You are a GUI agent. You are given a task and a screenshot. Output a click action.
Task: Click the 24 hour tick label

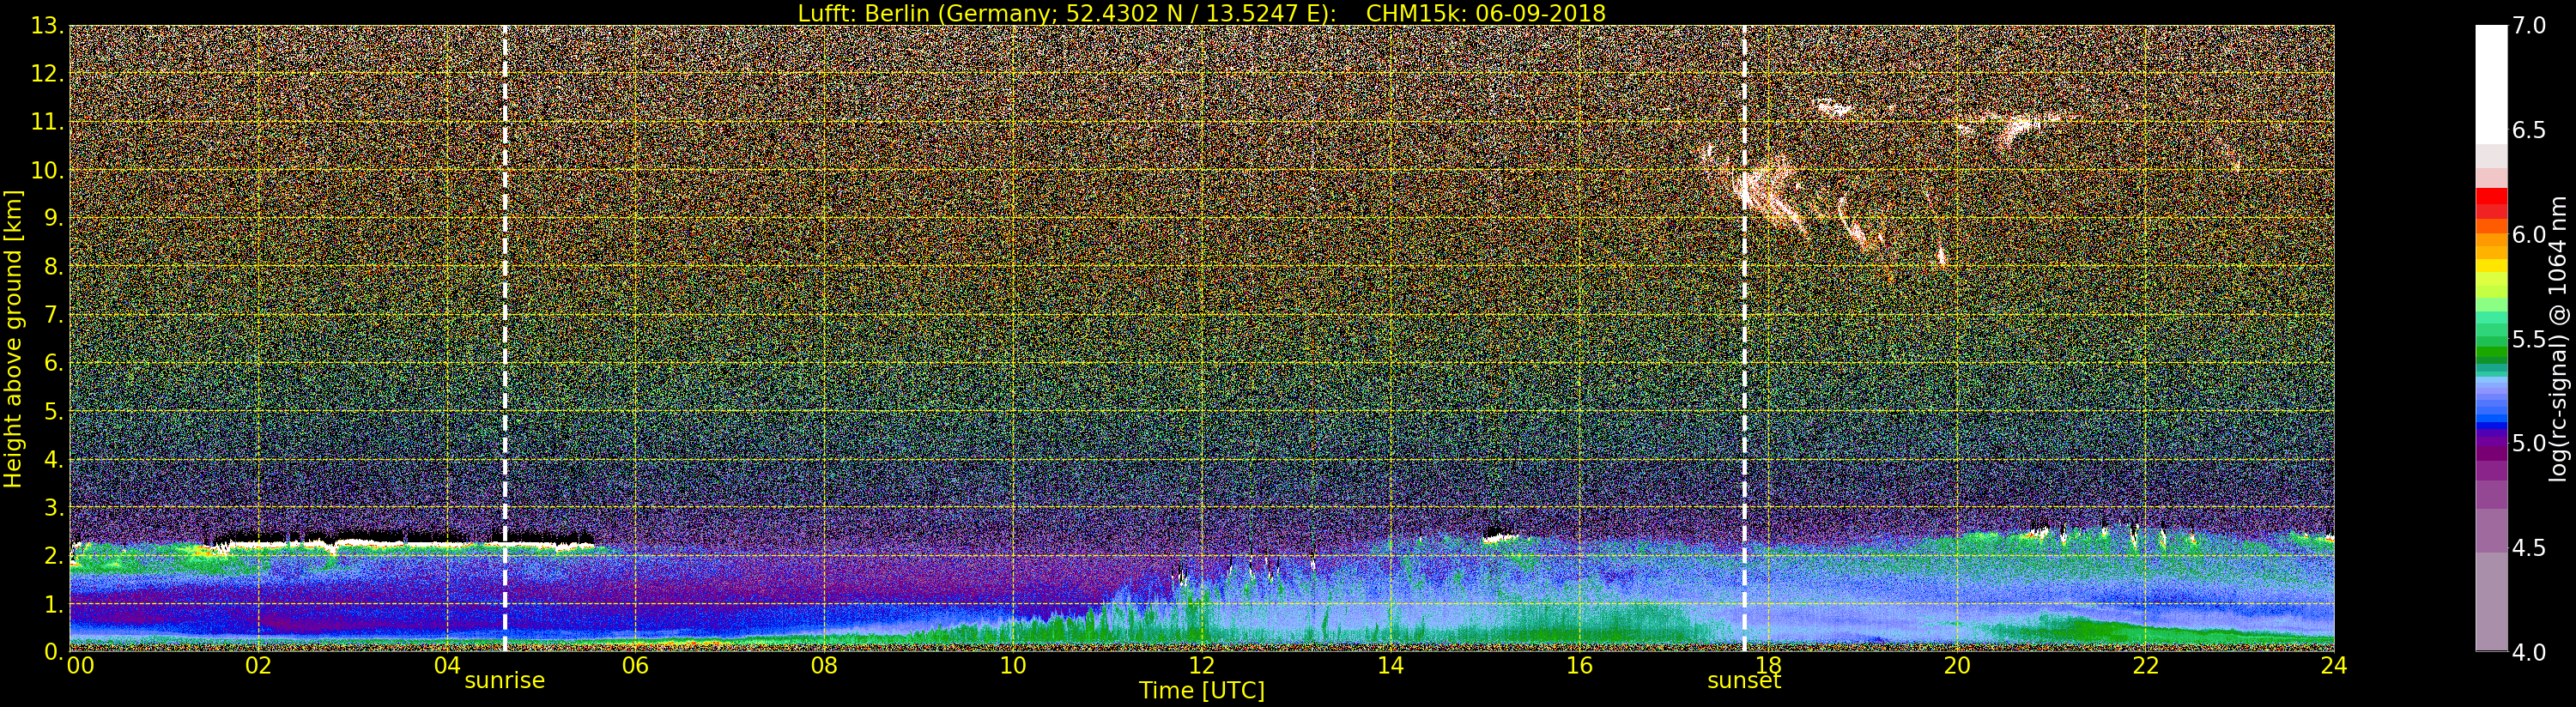point(2333,666)
